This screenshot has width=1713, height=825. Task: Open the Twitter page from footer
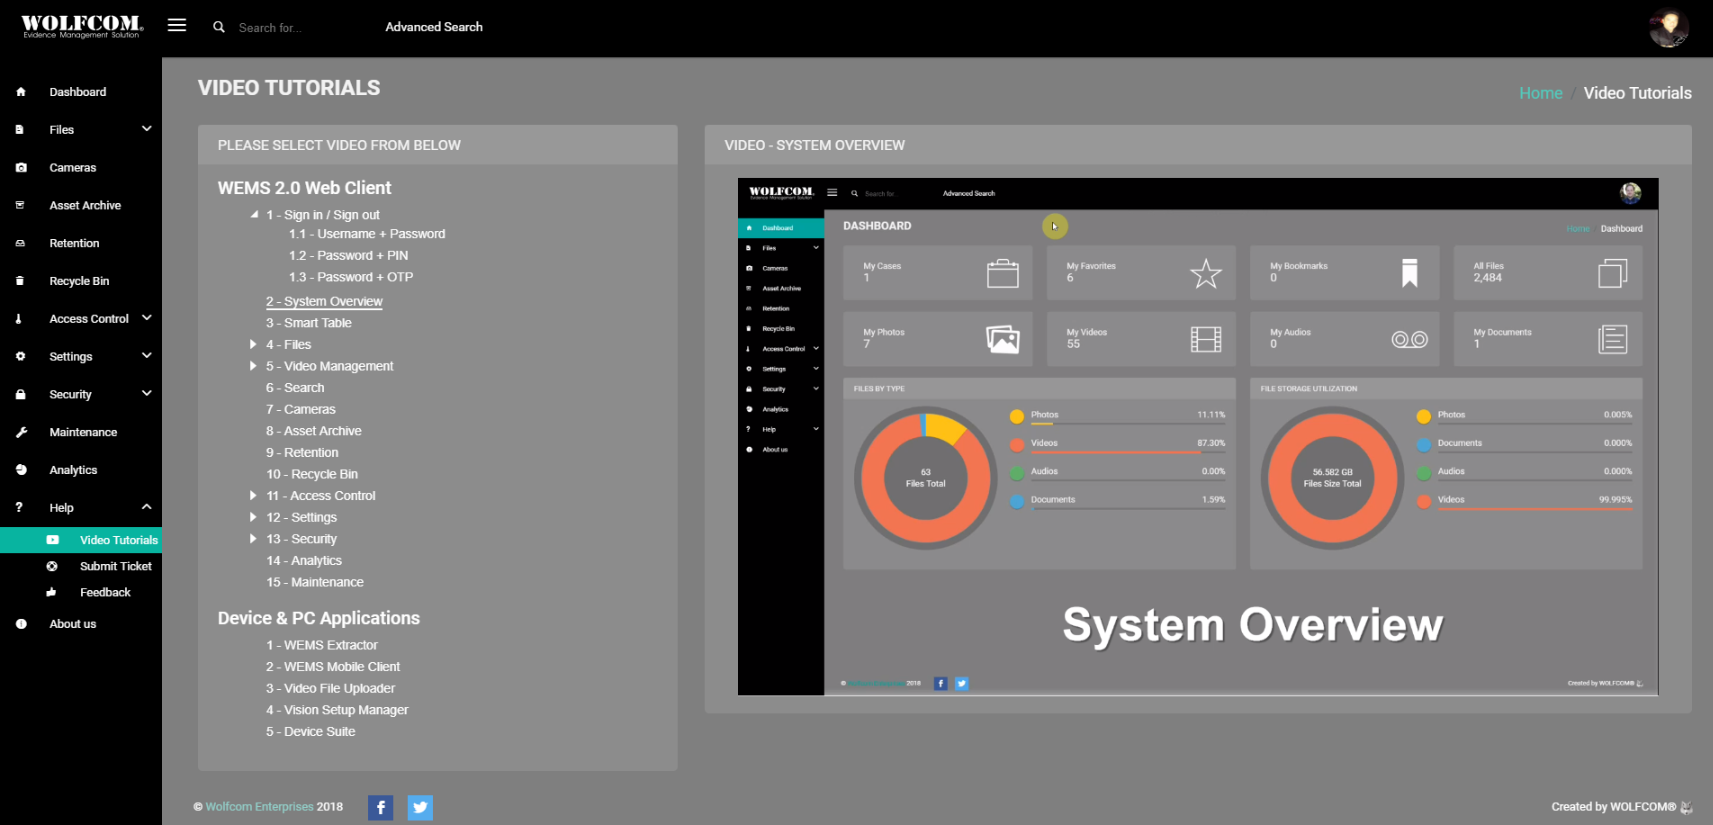pos(421,807)
